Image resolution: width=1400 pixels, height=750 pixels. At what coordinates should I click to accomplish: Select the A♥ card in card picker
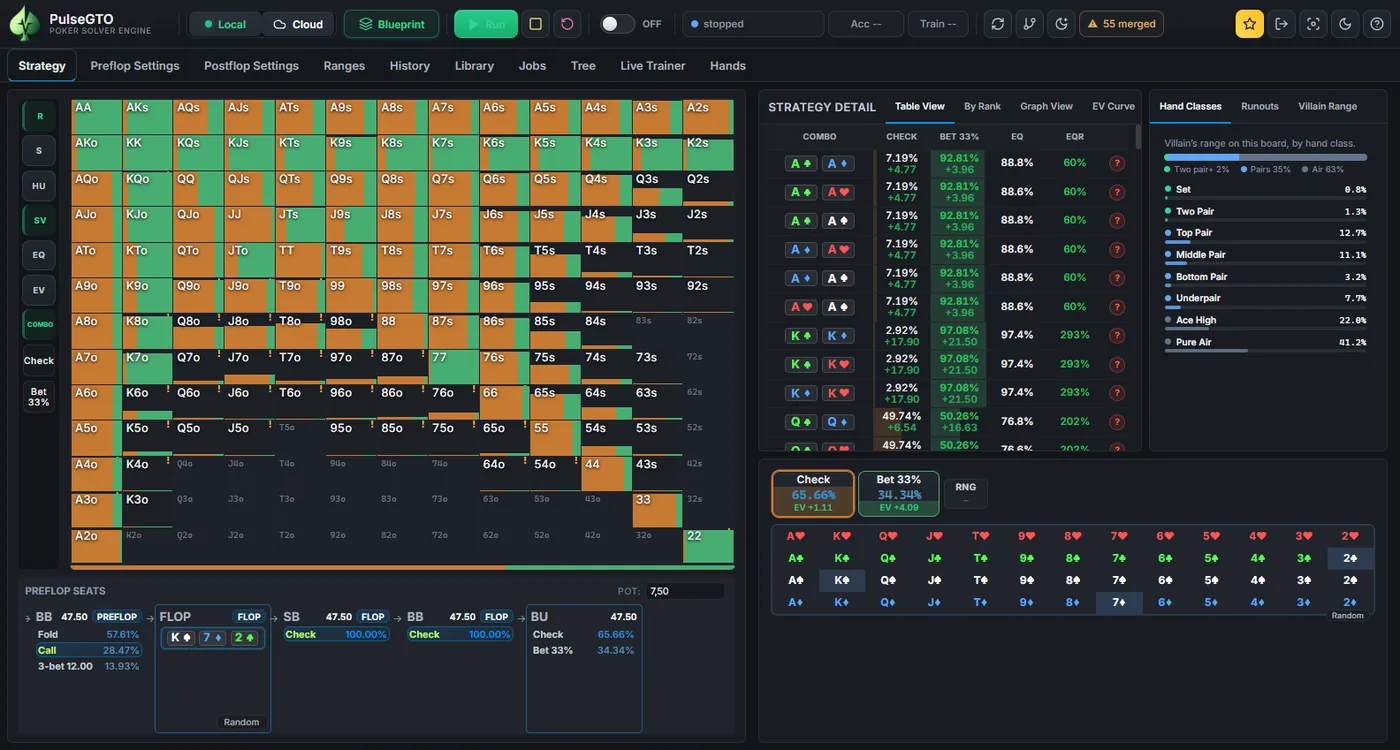[x=796, y=536]
